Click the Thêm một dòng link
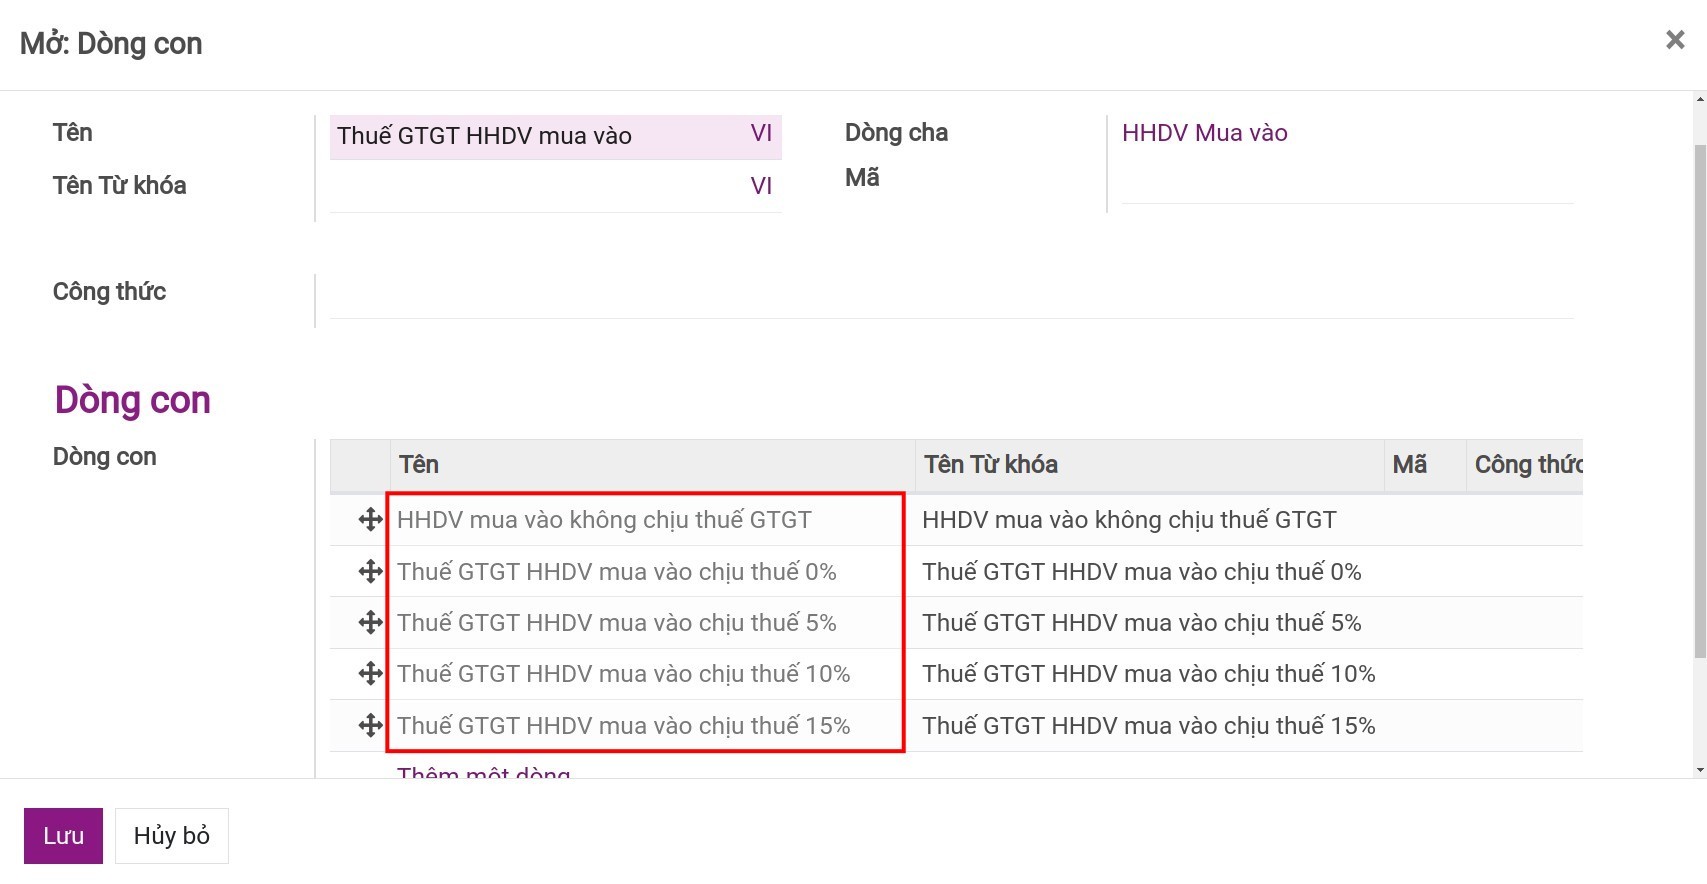Screen dimensions: 1707x884 pos(483,773)
